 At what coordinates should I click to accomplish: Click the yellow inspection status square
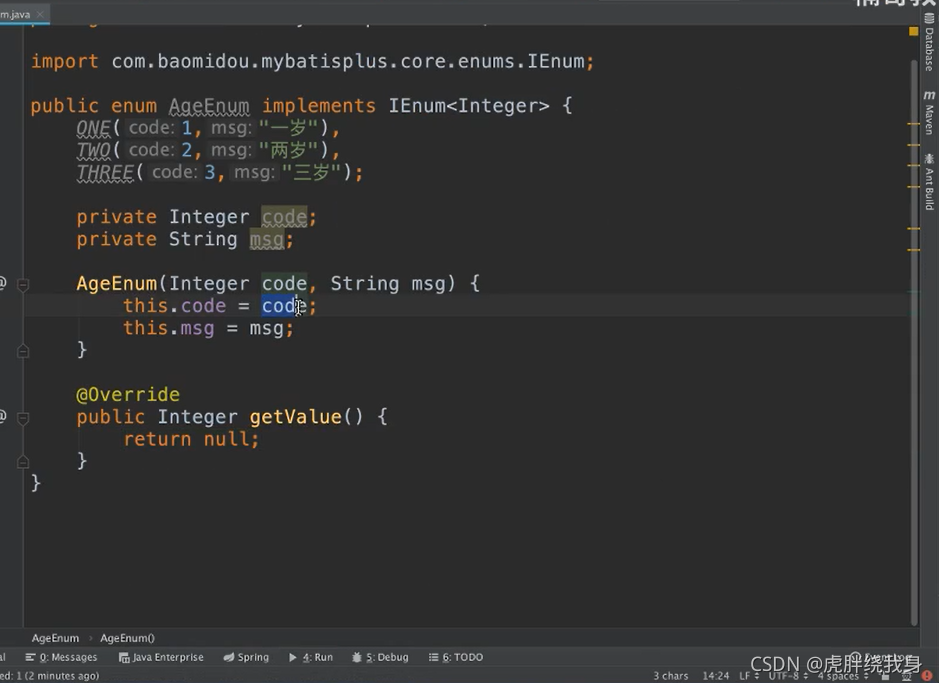(x=913, y=31)
